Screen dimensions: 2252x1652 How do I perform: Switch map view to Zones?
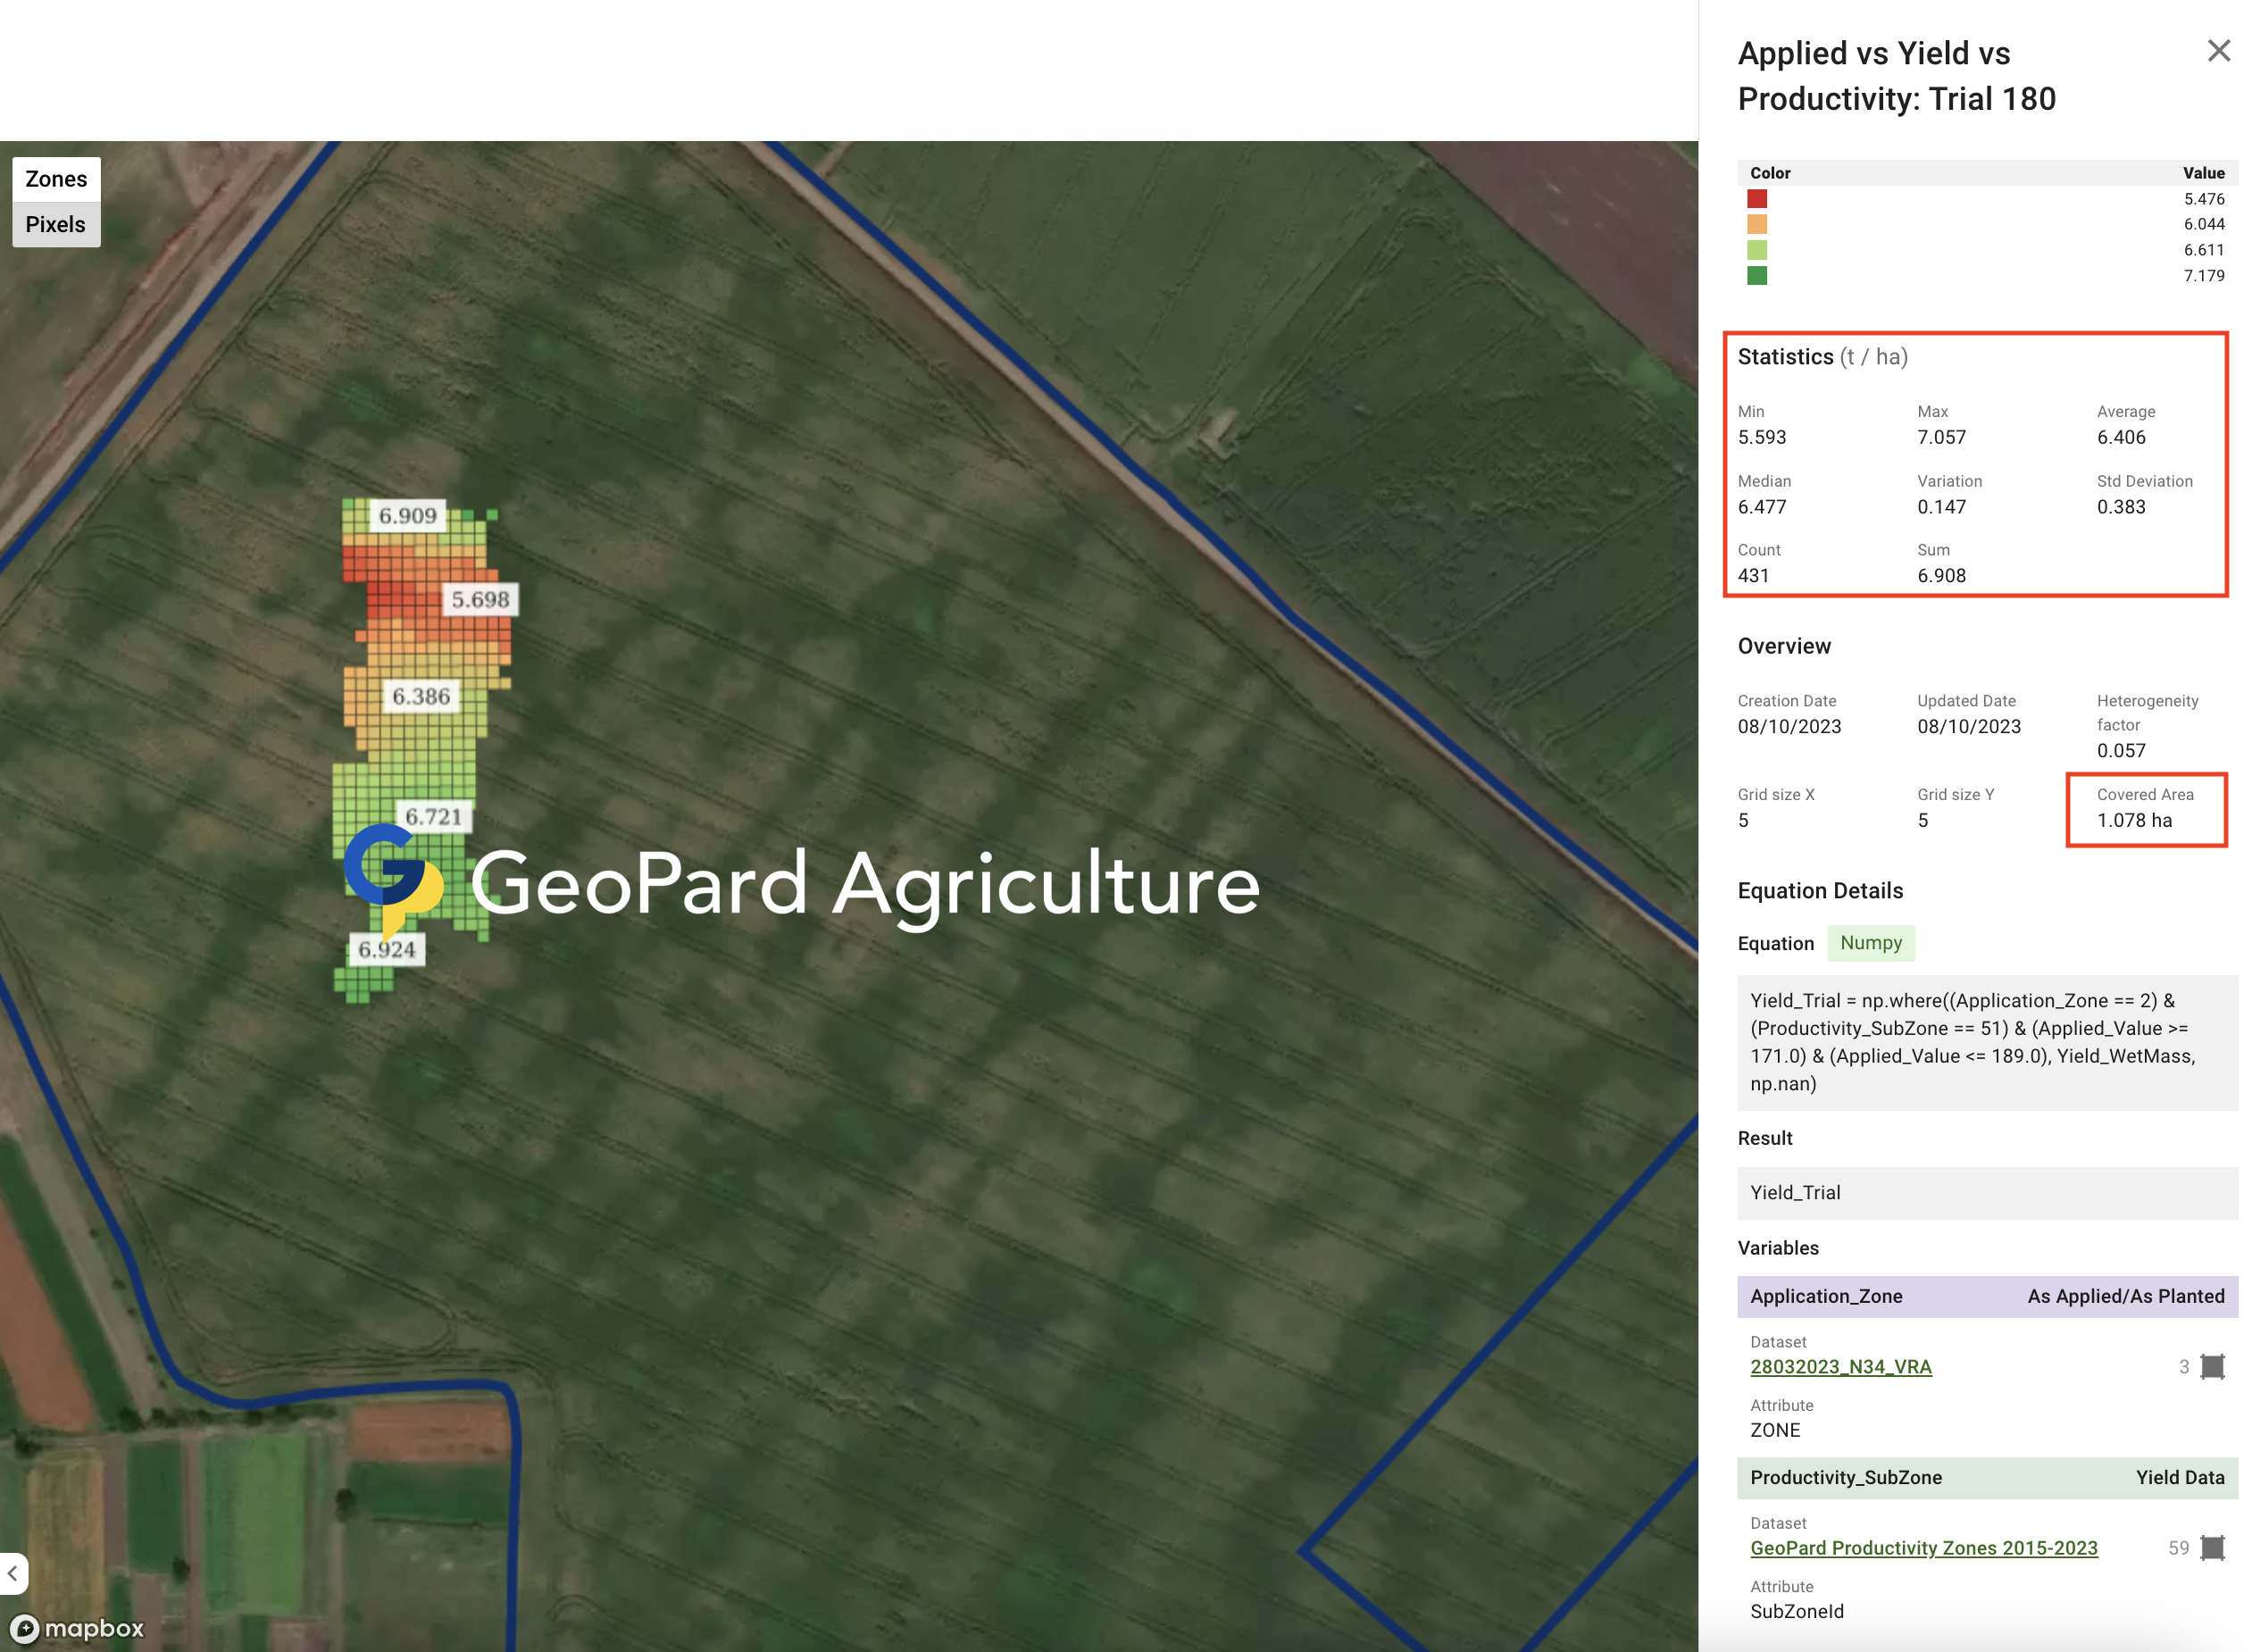(56, 179)
